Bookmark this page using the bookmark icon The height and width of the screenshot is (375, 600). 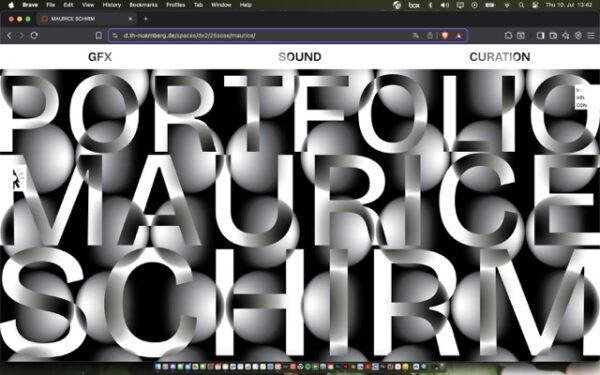99,36
